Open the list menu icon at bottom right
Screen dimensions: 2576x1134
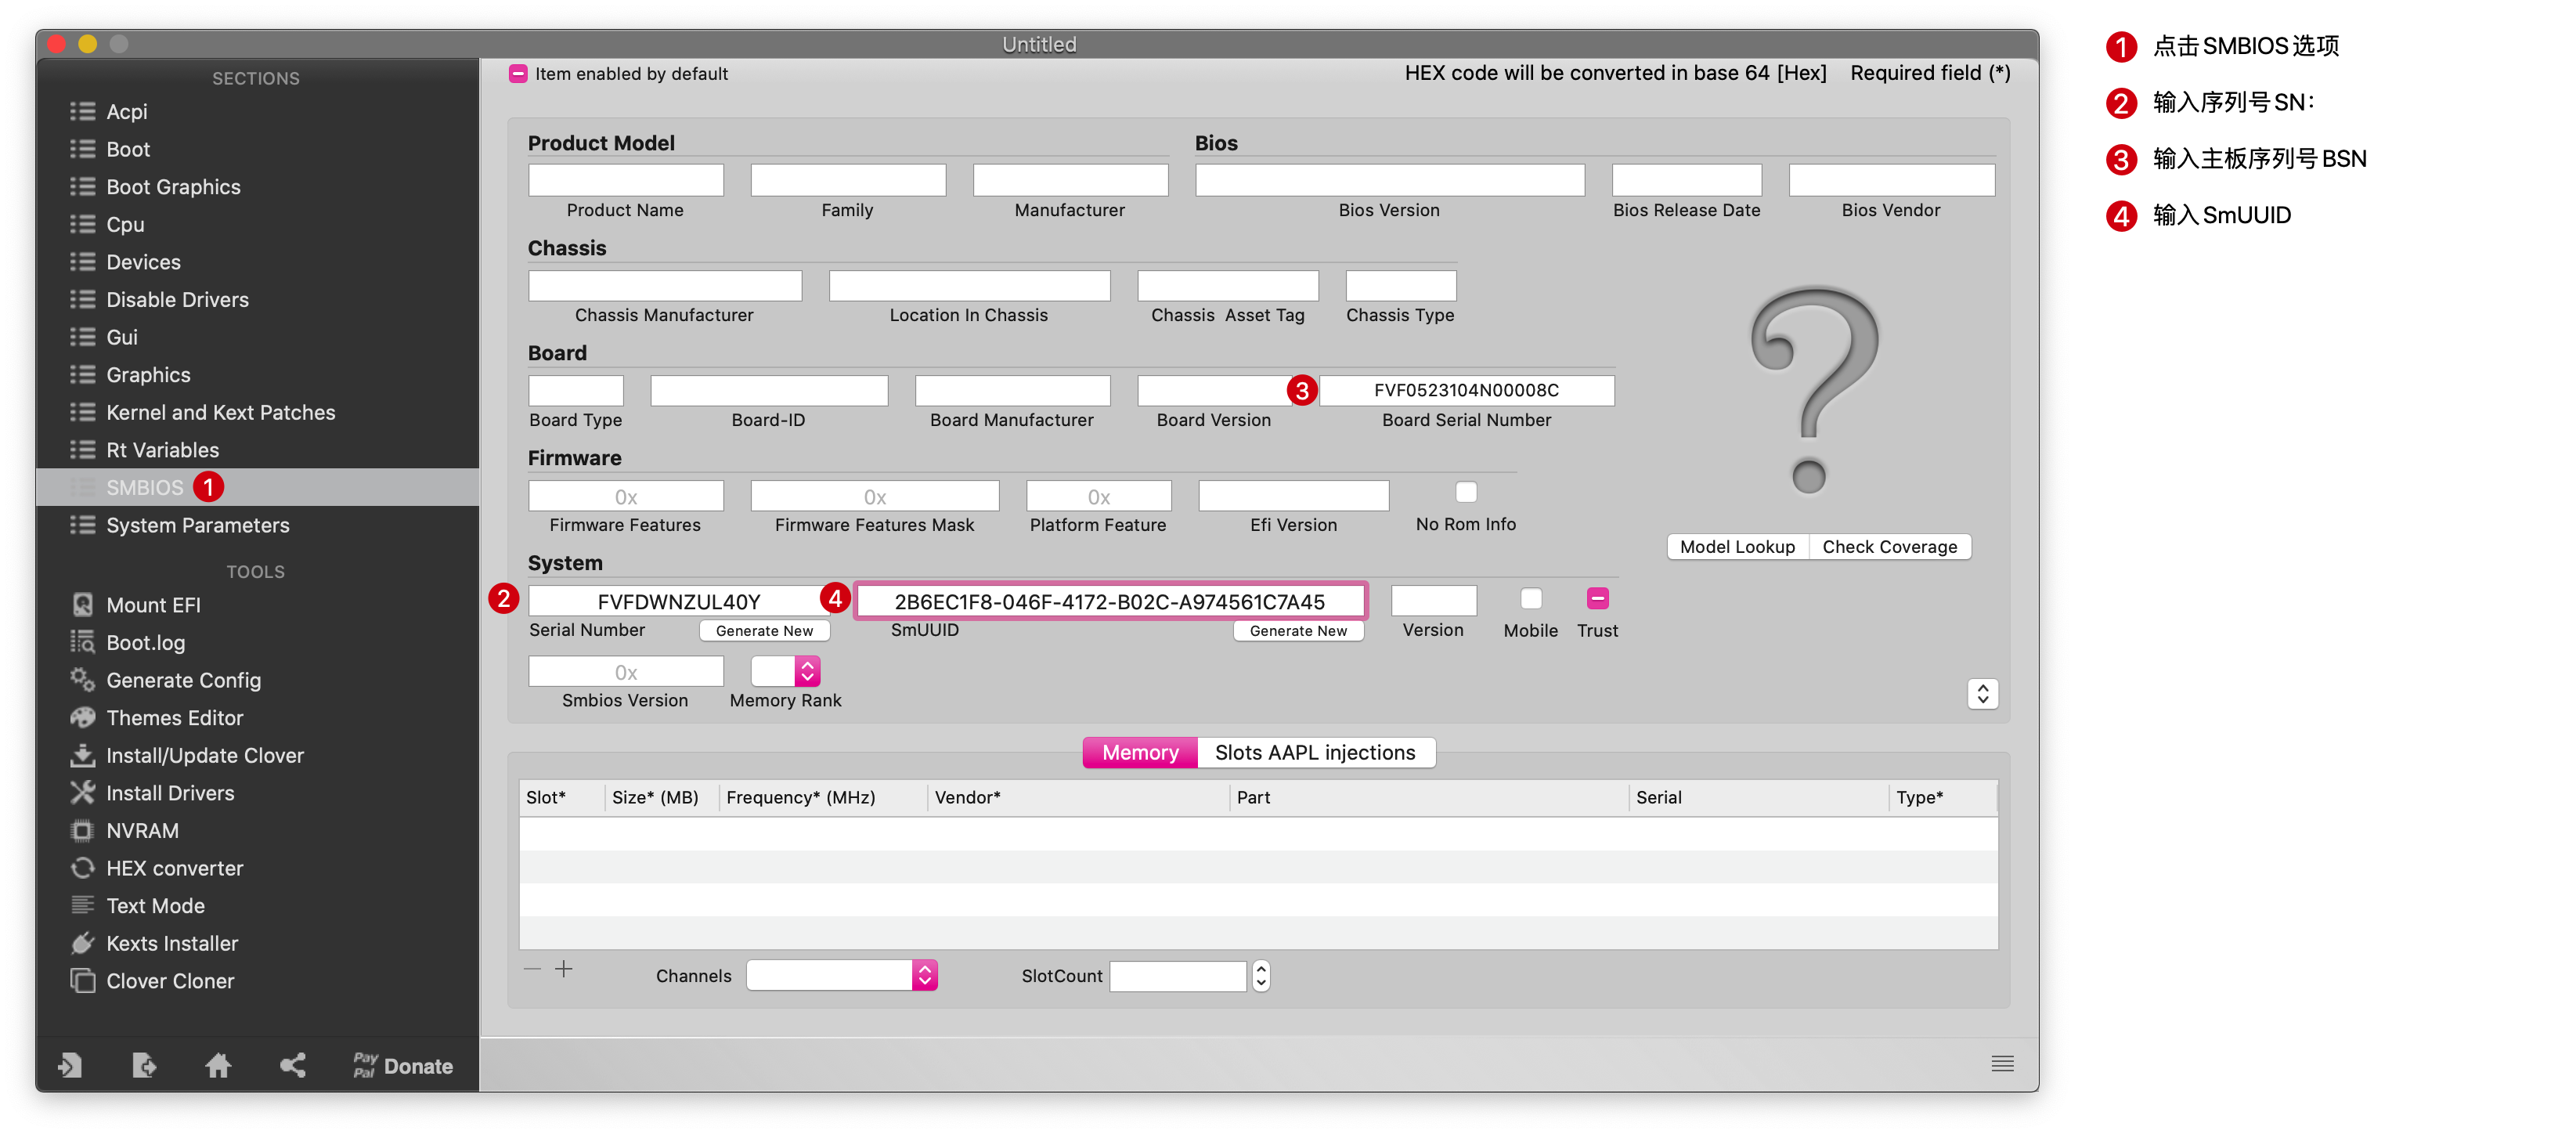(x=2002, y=1063)
